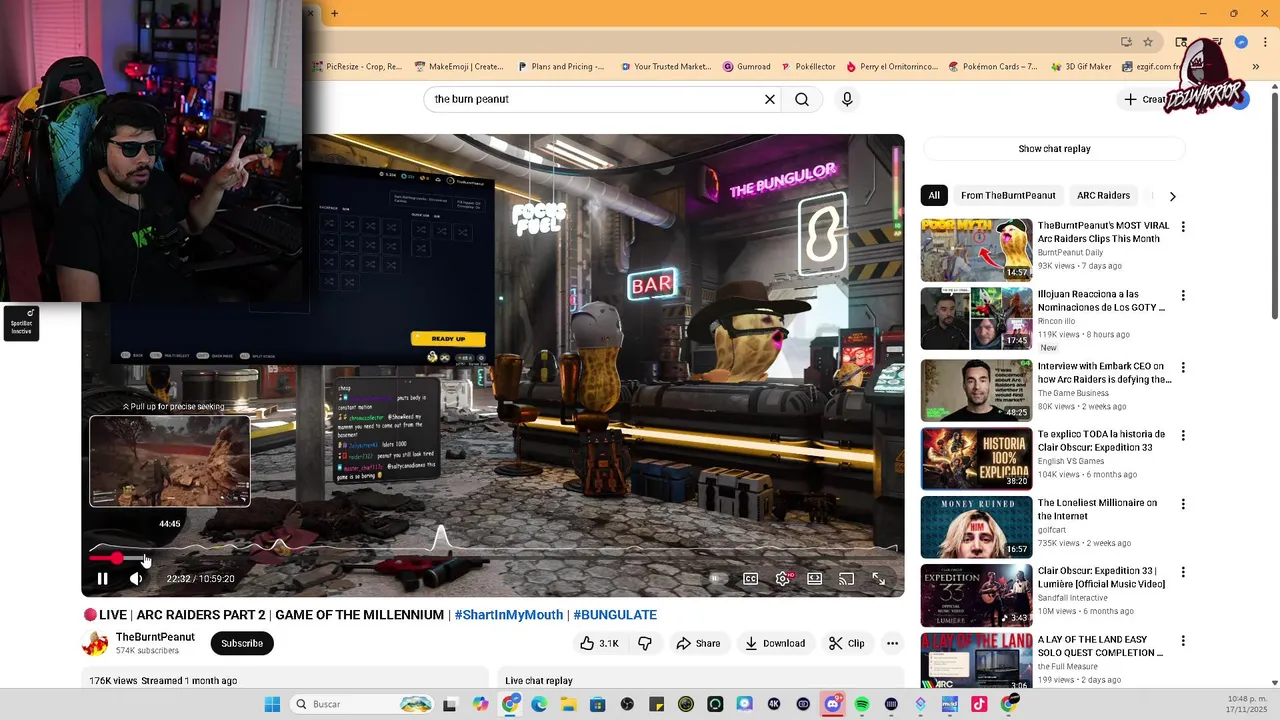Image resolution: width=1280 pixels, height=720 pixels.
Task: Start voice search with the microphone icon
Action: 847,99
